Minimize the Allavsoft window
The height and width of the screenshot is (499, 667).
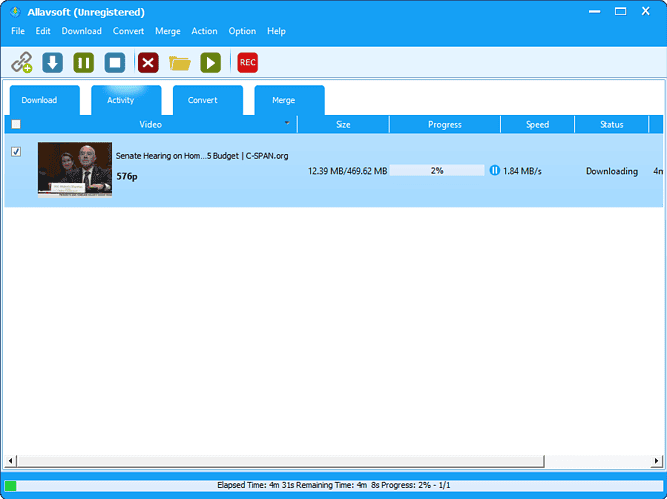pyautogui.click(x=595, y=11)
